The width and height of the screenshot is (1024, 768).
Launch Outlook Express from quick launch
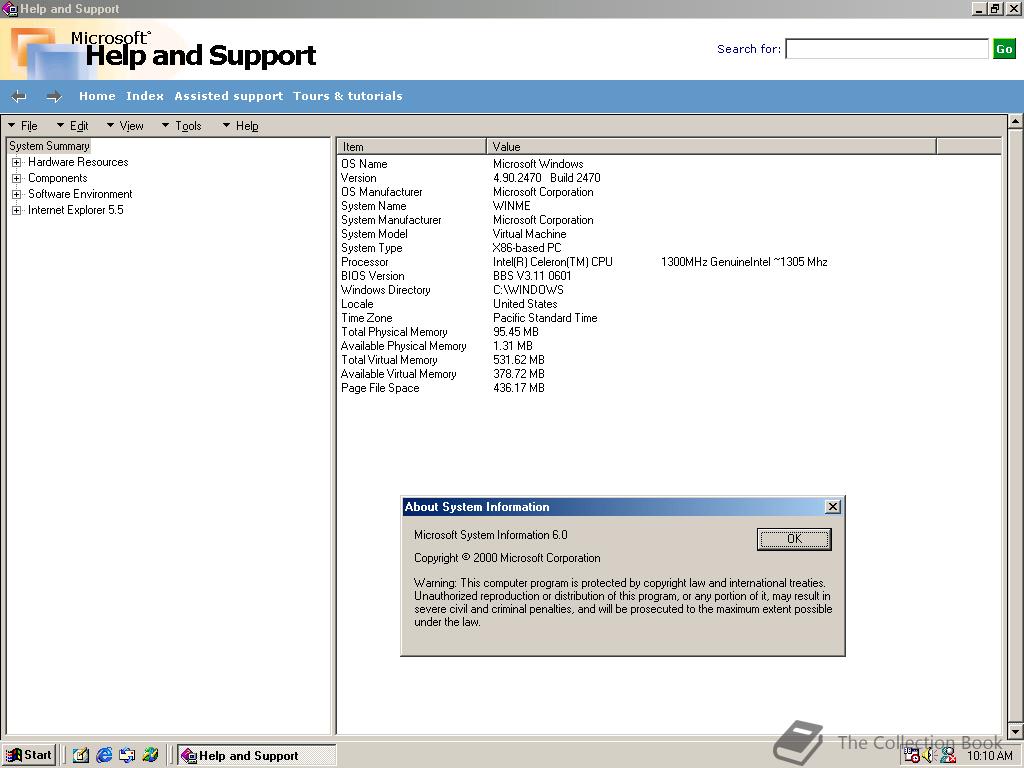click(127, 756)
